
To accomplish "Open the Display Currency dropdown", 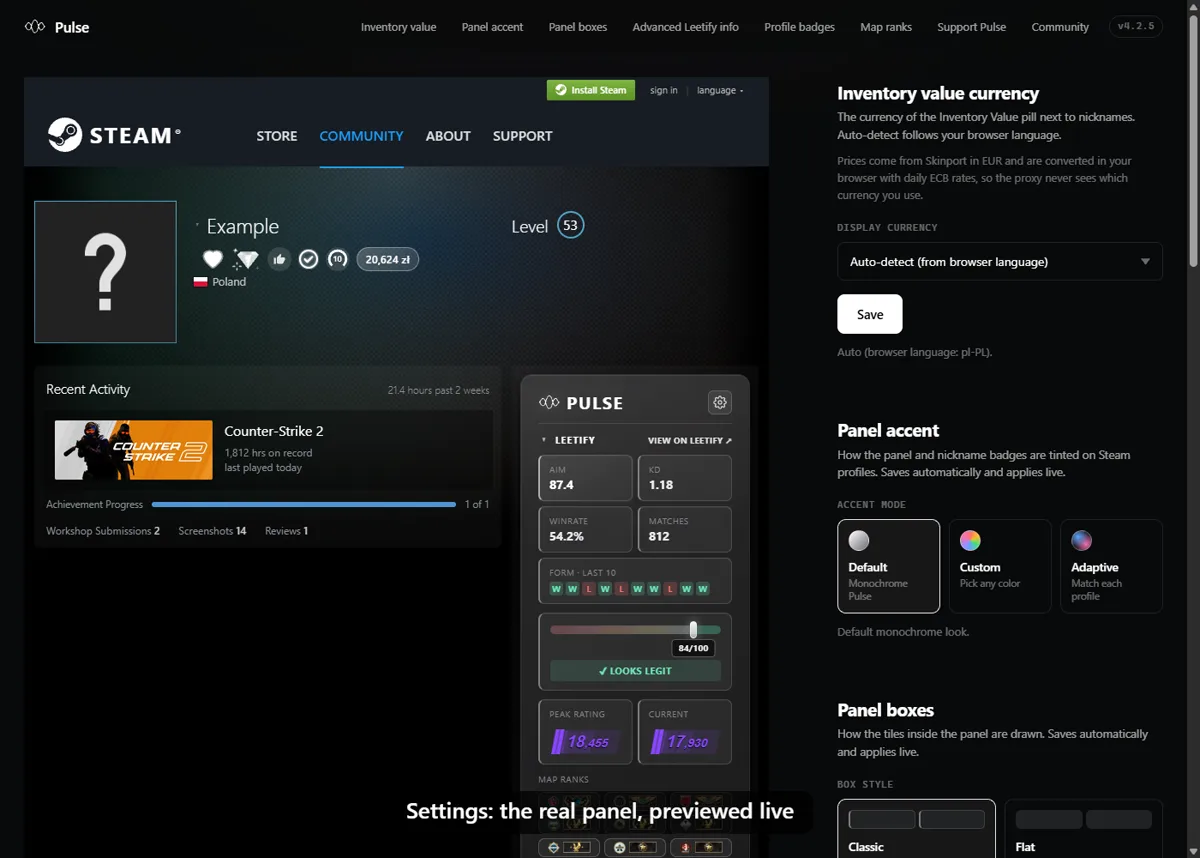I will [1000, 261].
